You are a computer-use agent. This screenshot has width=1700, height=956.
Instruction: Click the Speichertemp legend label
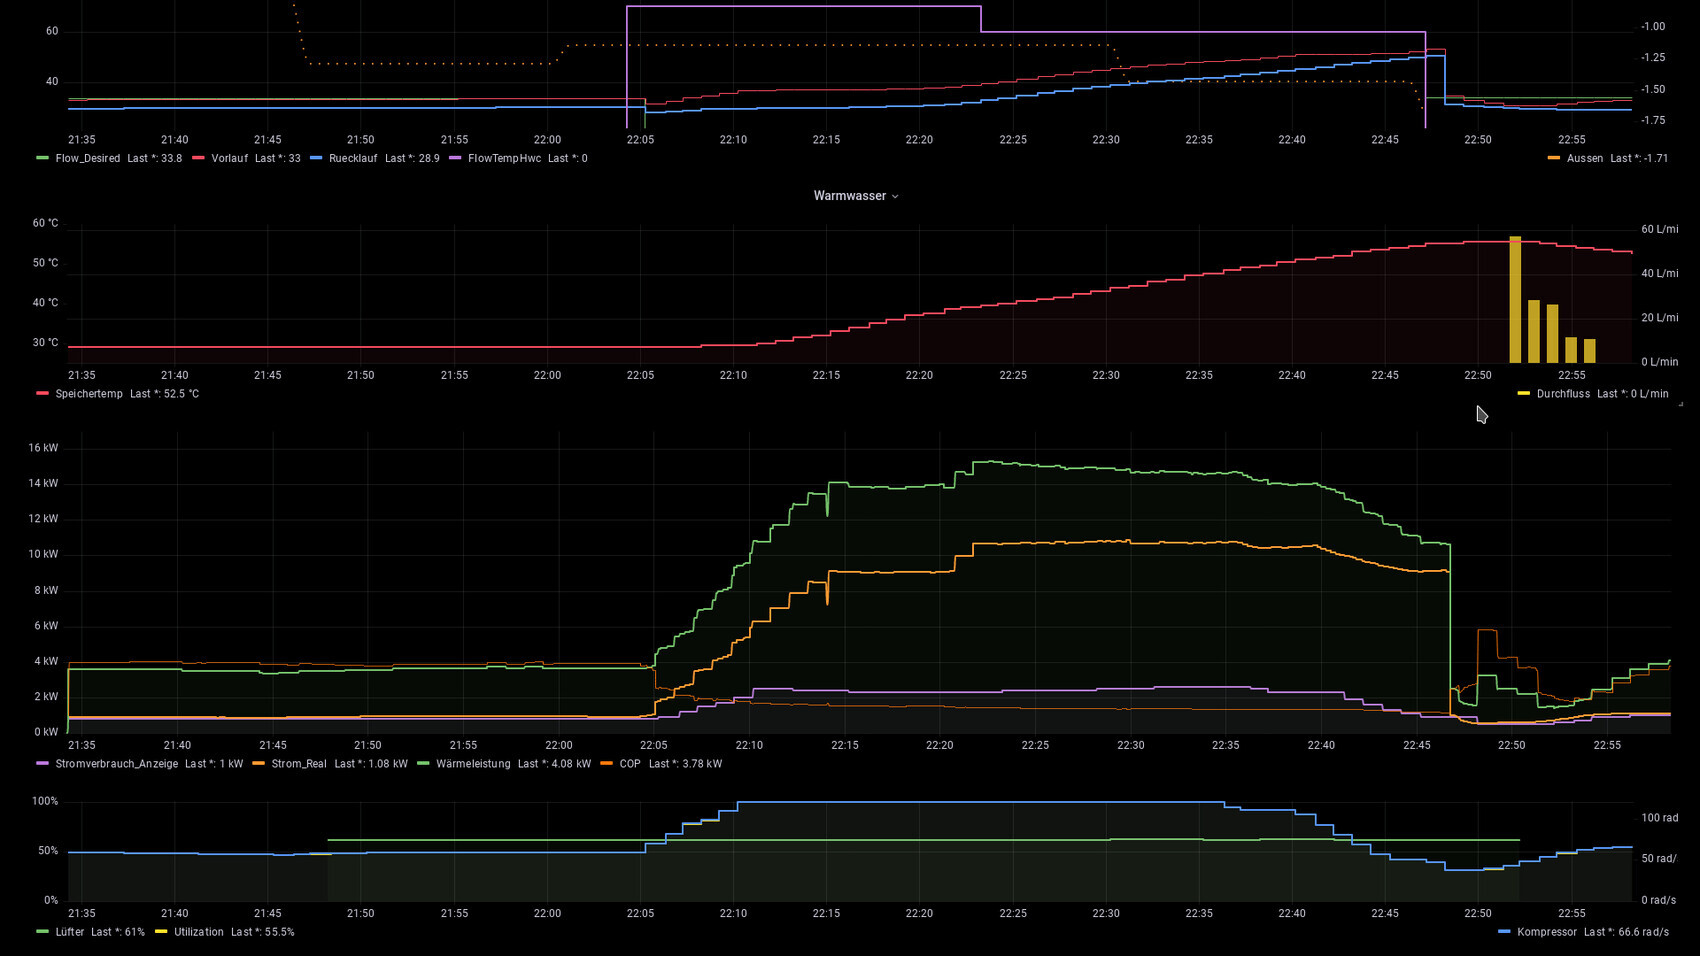[x=88, y=394]
